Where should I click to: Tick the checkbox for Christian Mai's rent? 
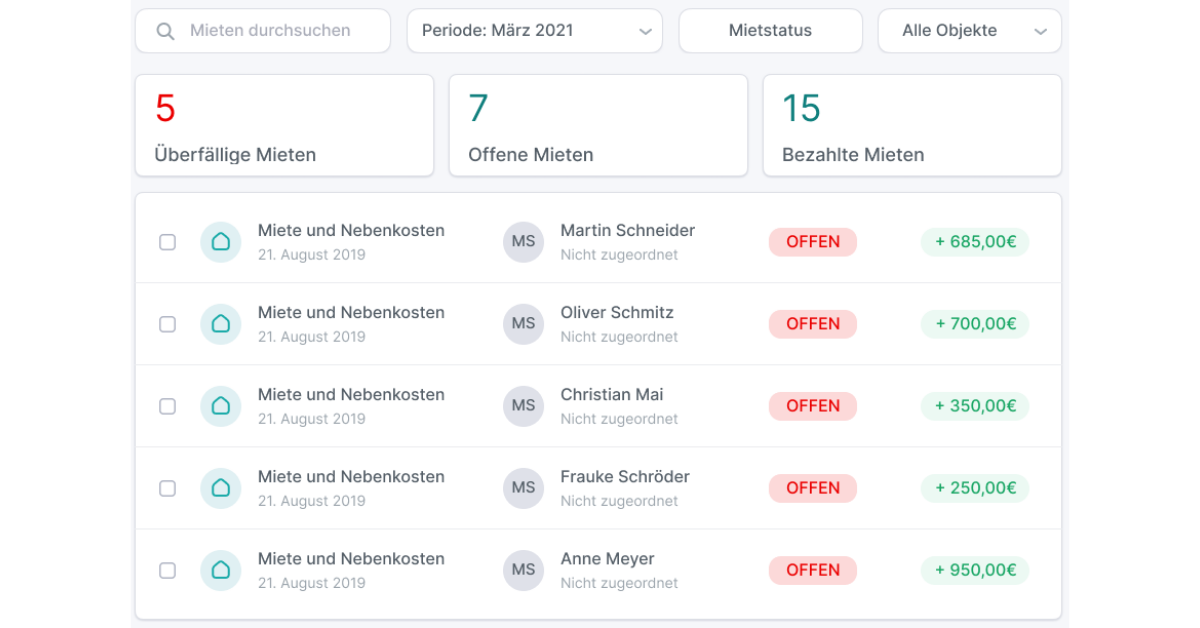click(168, 406)
